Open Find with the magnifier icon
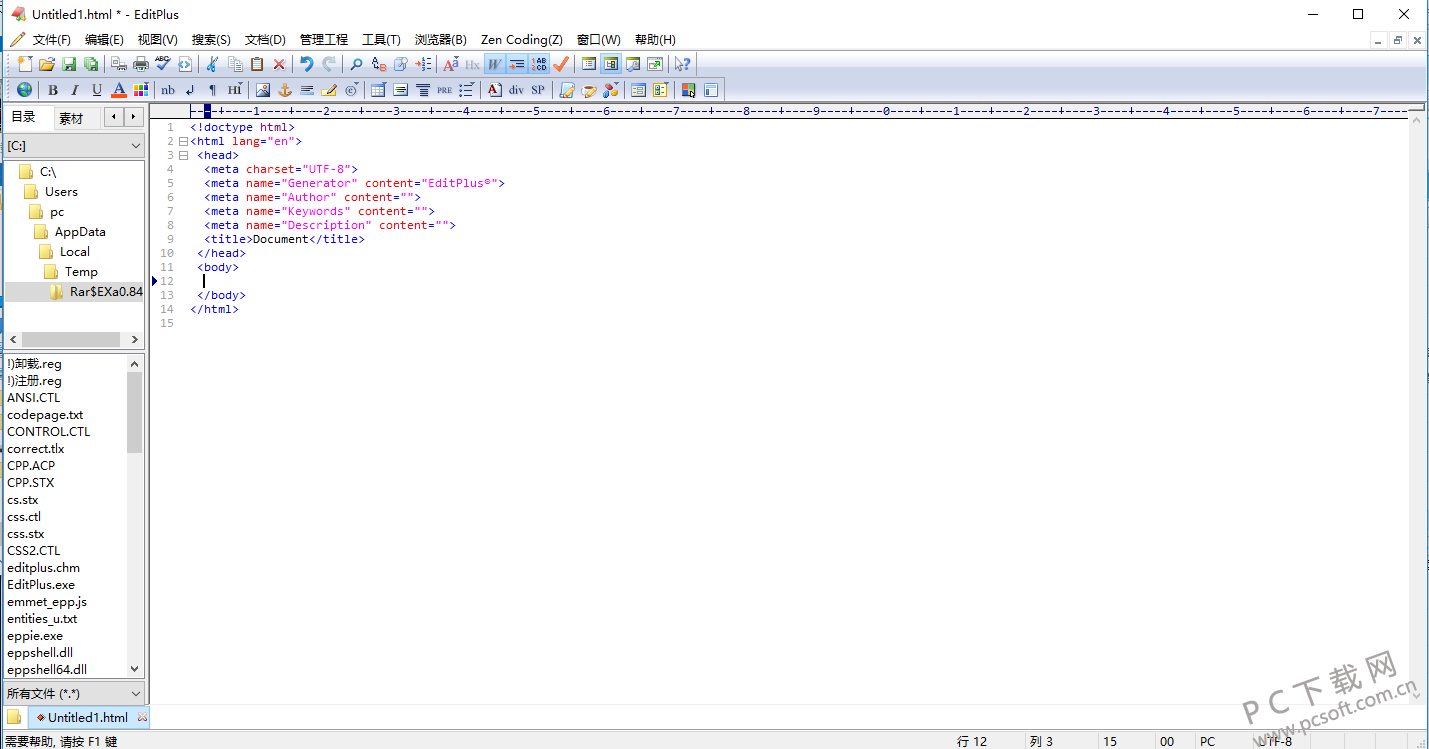The width and height of the screenshot is (1429, 749). point(356,64)
